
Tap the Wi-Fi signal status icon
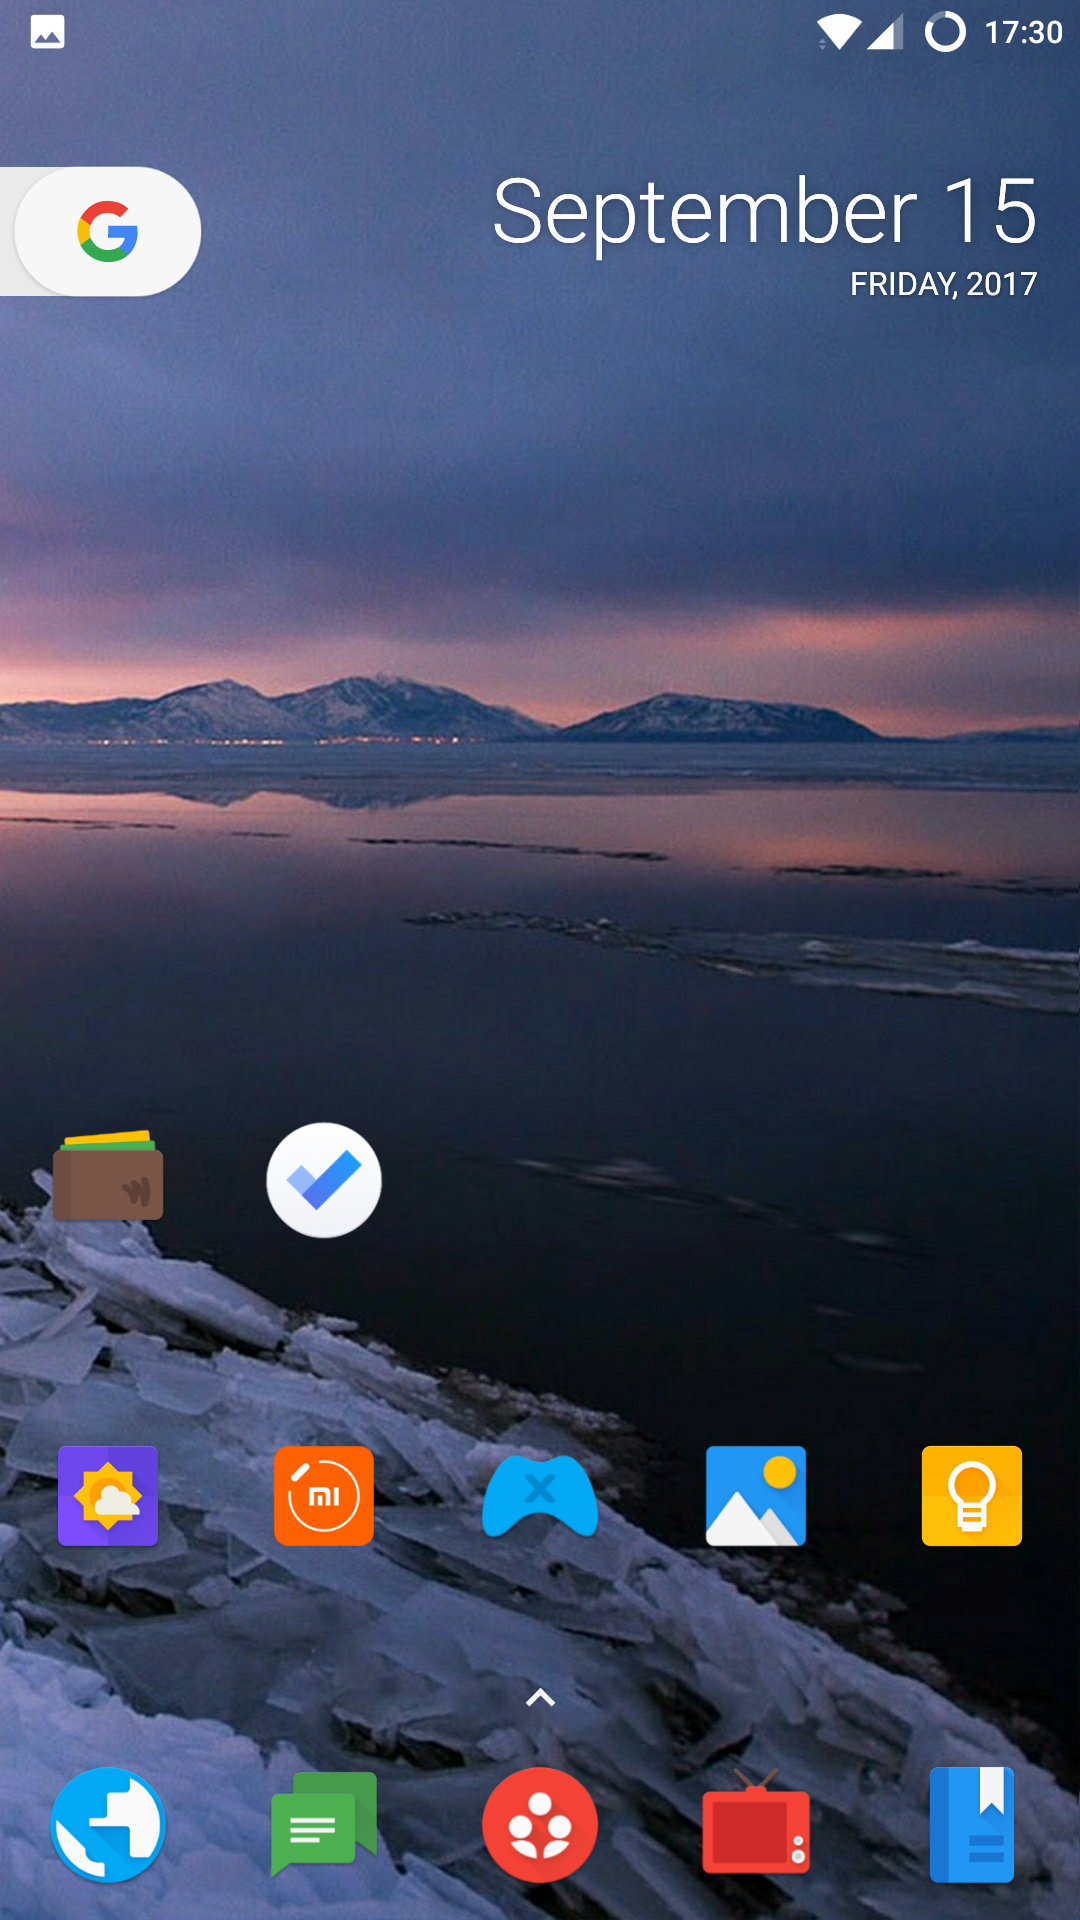[x=839, y=32]
